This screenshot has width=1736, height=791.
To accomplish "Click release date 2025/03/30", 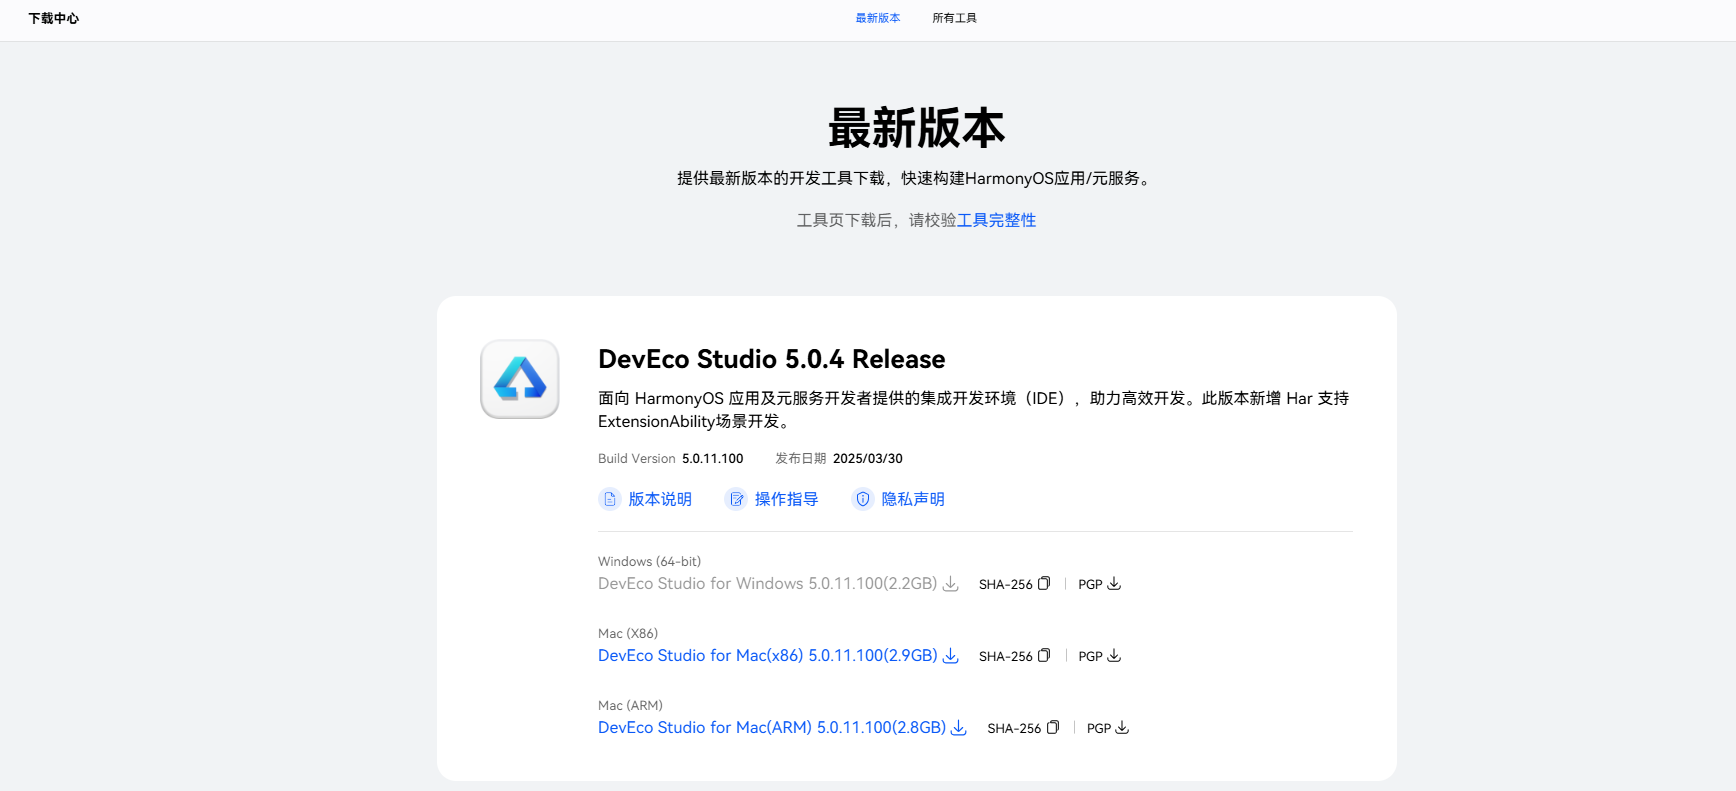I will point(868,459).
